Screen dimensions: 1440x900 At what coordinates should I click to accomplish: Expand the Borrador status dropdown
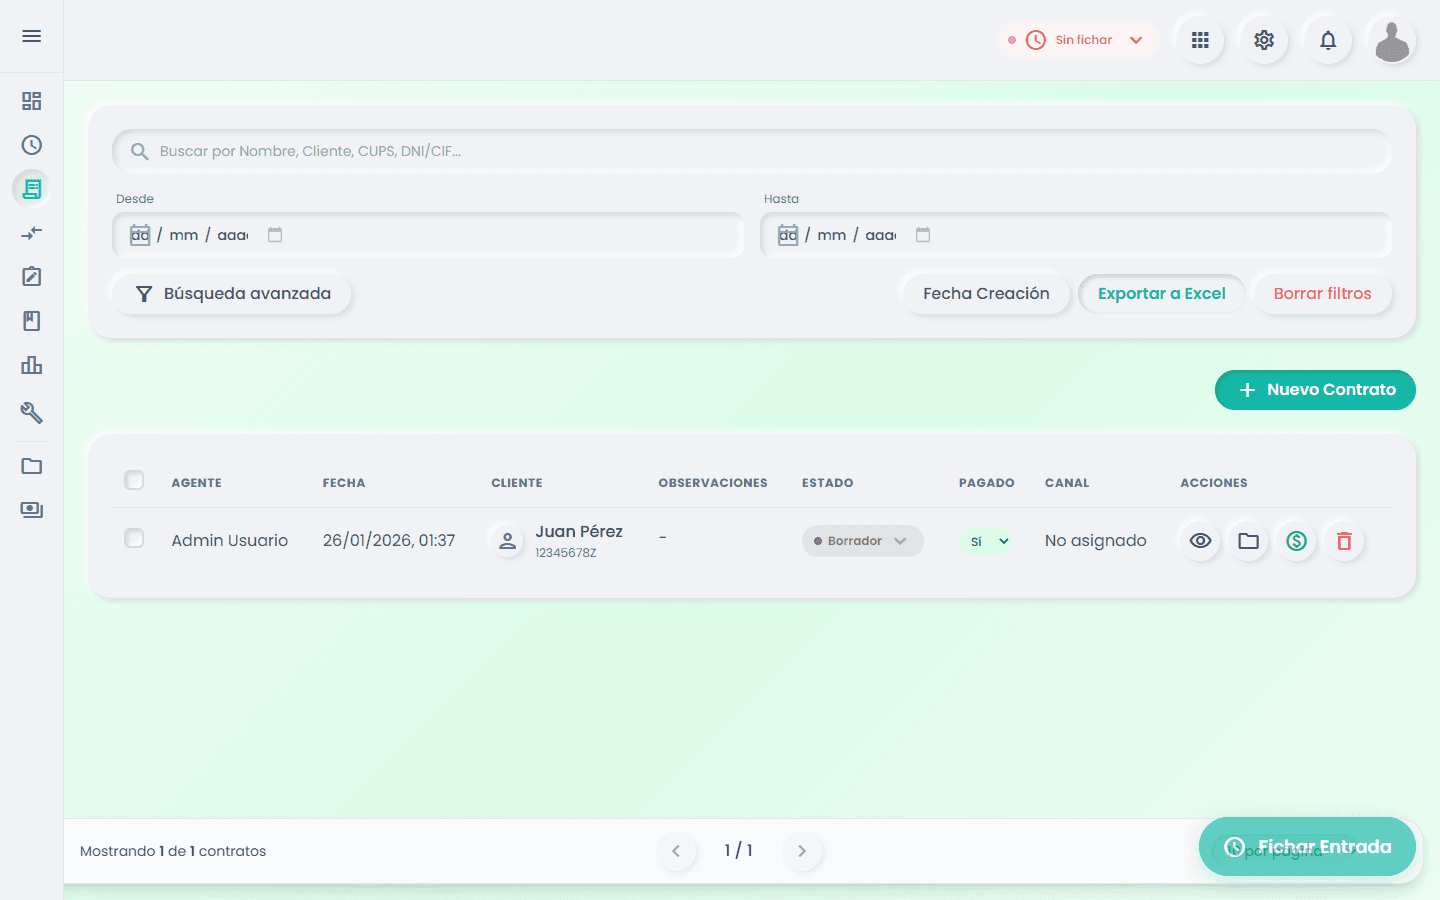click(862, 541)
